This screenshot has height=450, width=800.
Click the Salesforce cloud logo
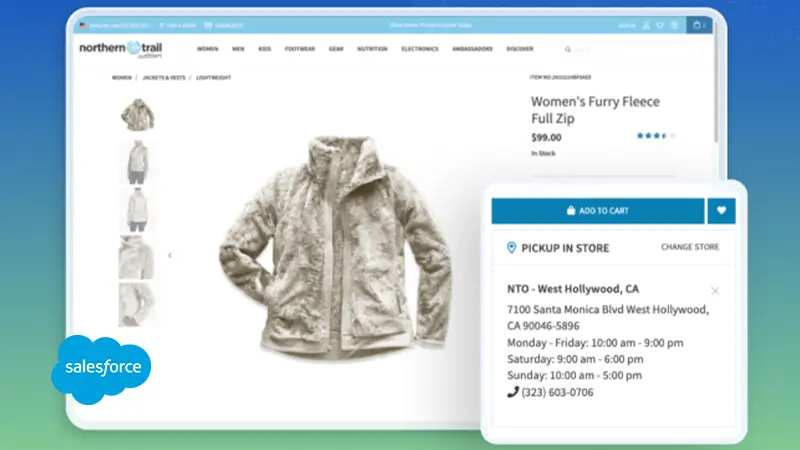[x=102, y=369]
